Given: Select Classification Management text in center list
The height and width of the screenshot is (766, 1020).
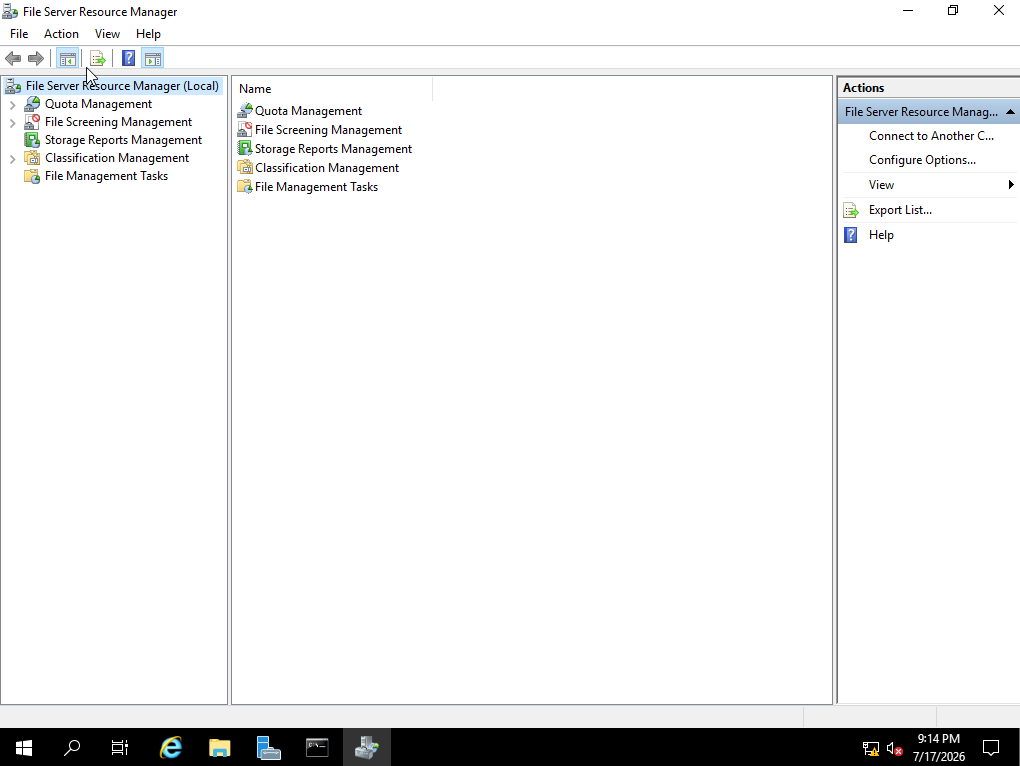Looking at the screenshot, I should click(x=327, y=167).
